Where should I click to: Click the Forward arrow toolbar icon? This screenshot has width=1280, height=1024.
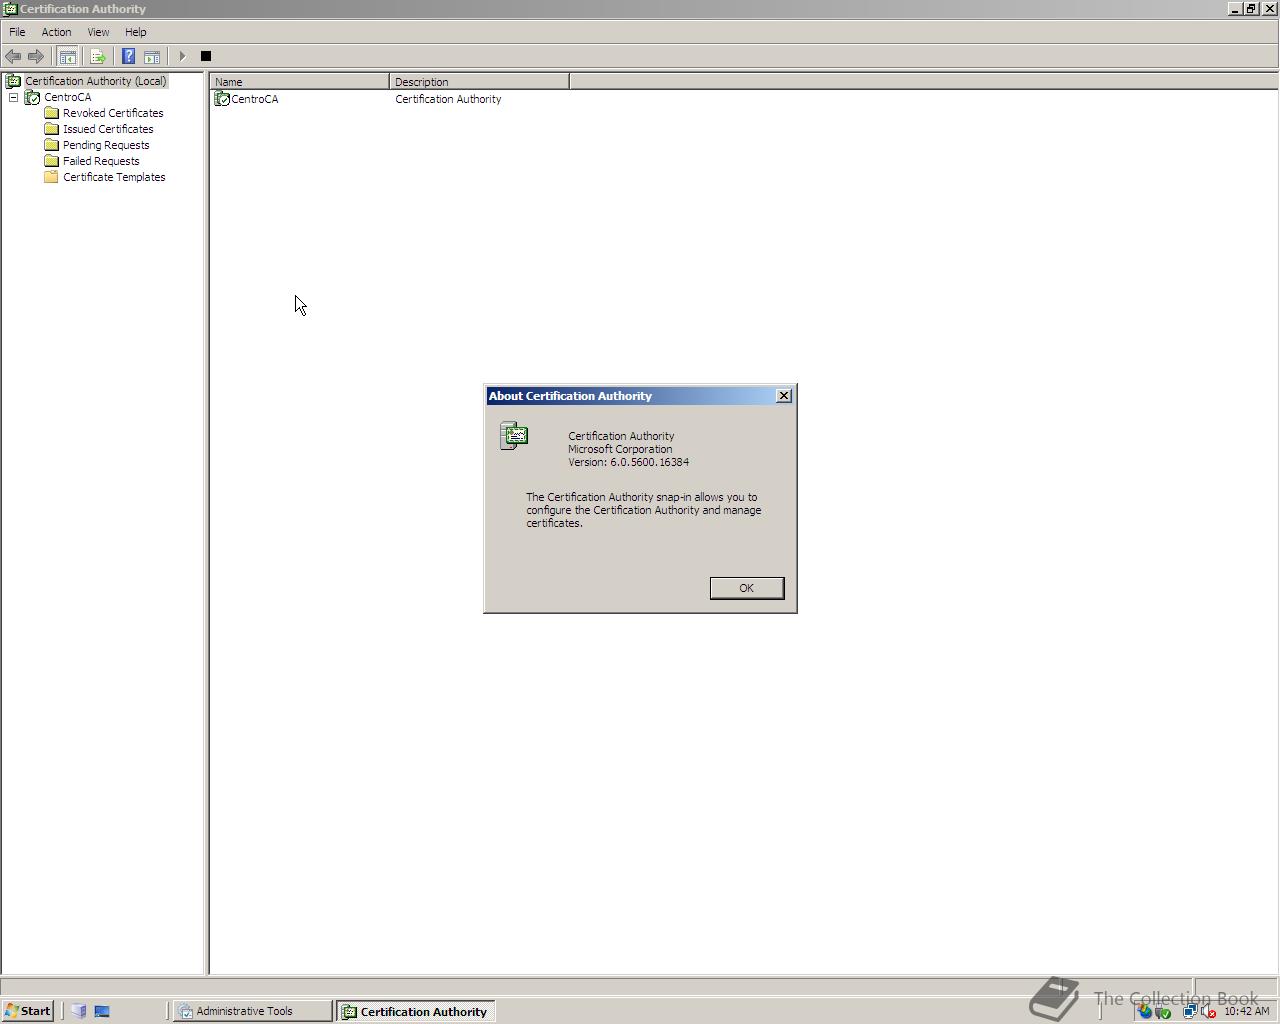(x=36, y=56)
